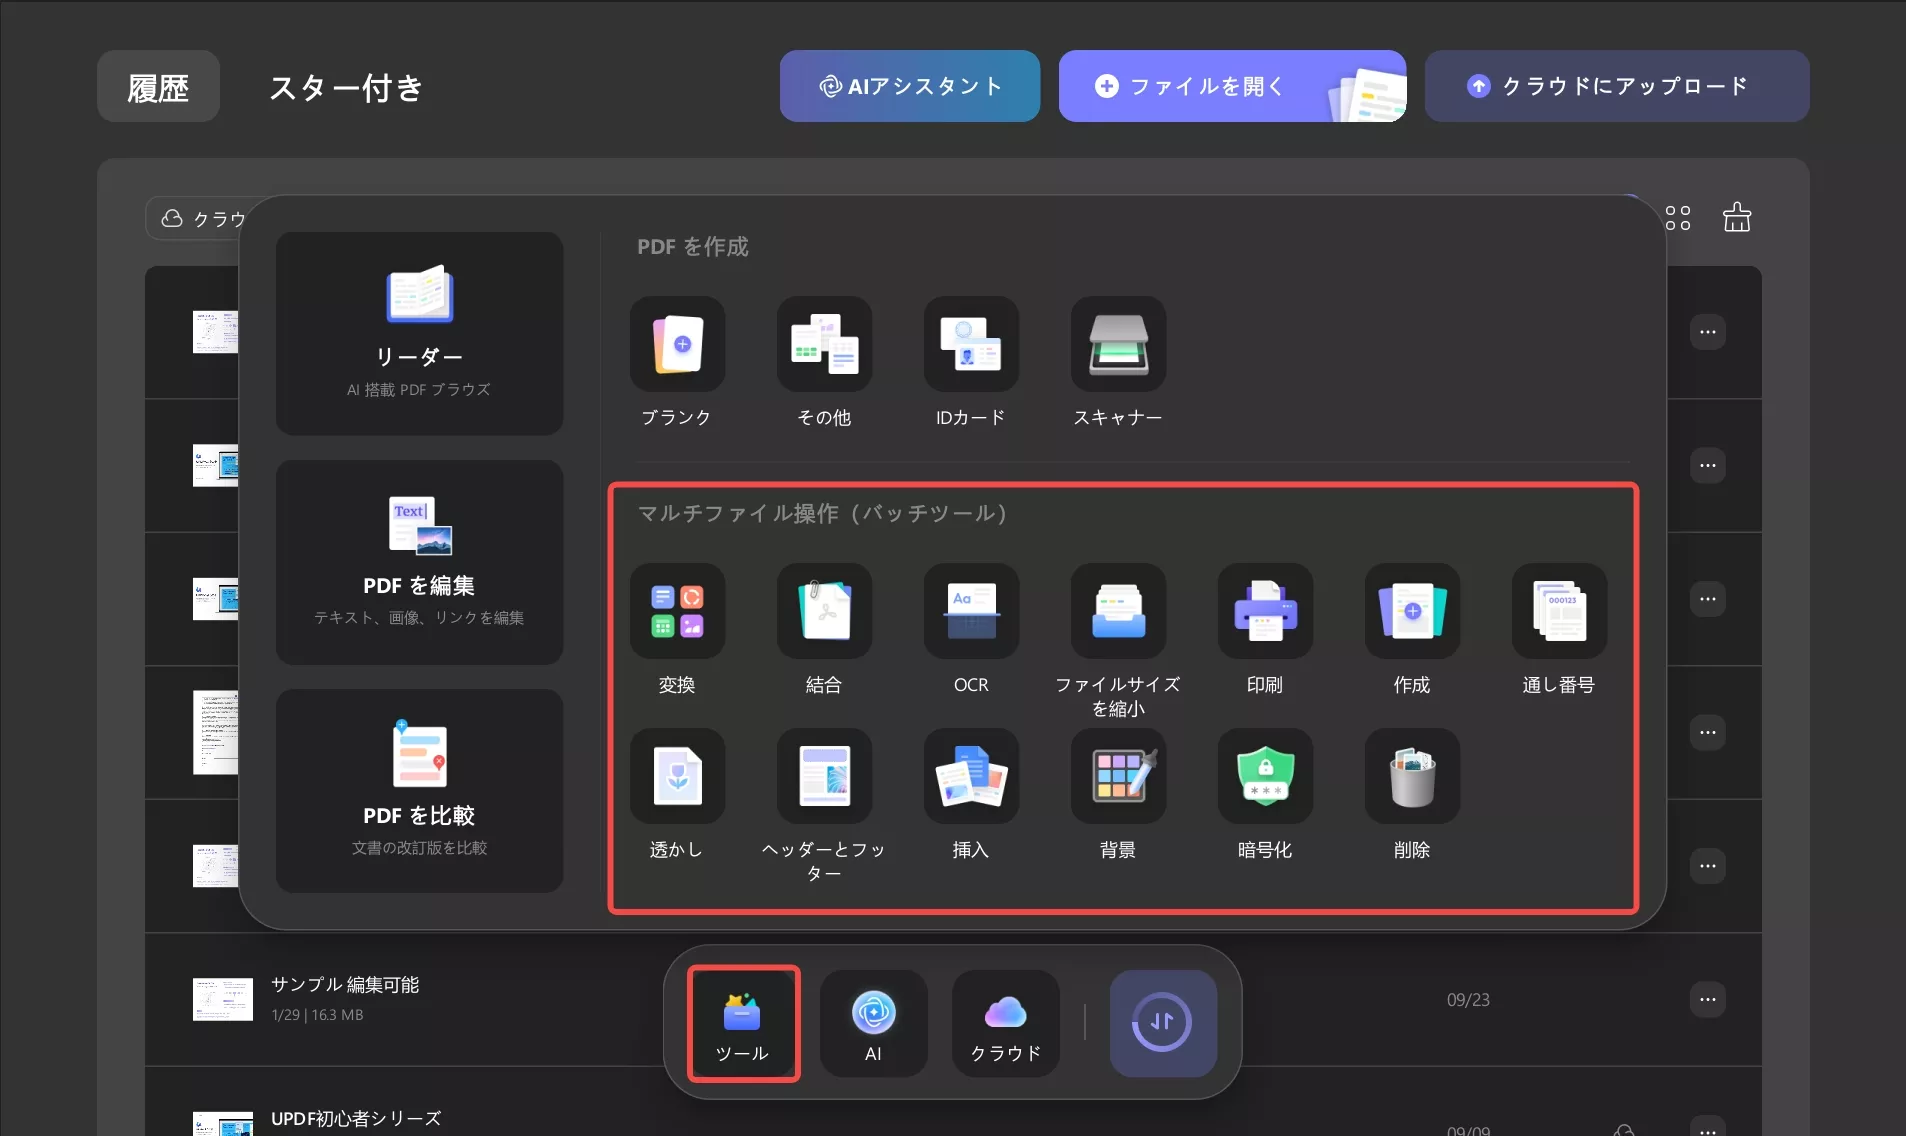
Task: Launch the スキャナー scanner tool
Action: (x=1118, y=344)
